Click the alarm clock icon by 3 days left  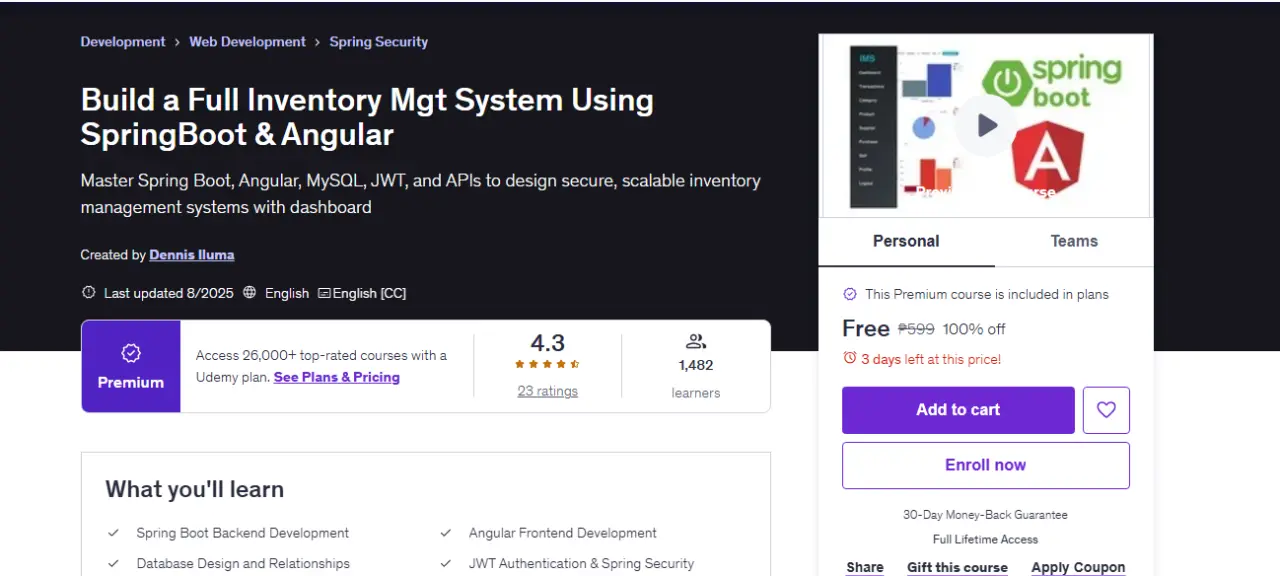point(850,358)
